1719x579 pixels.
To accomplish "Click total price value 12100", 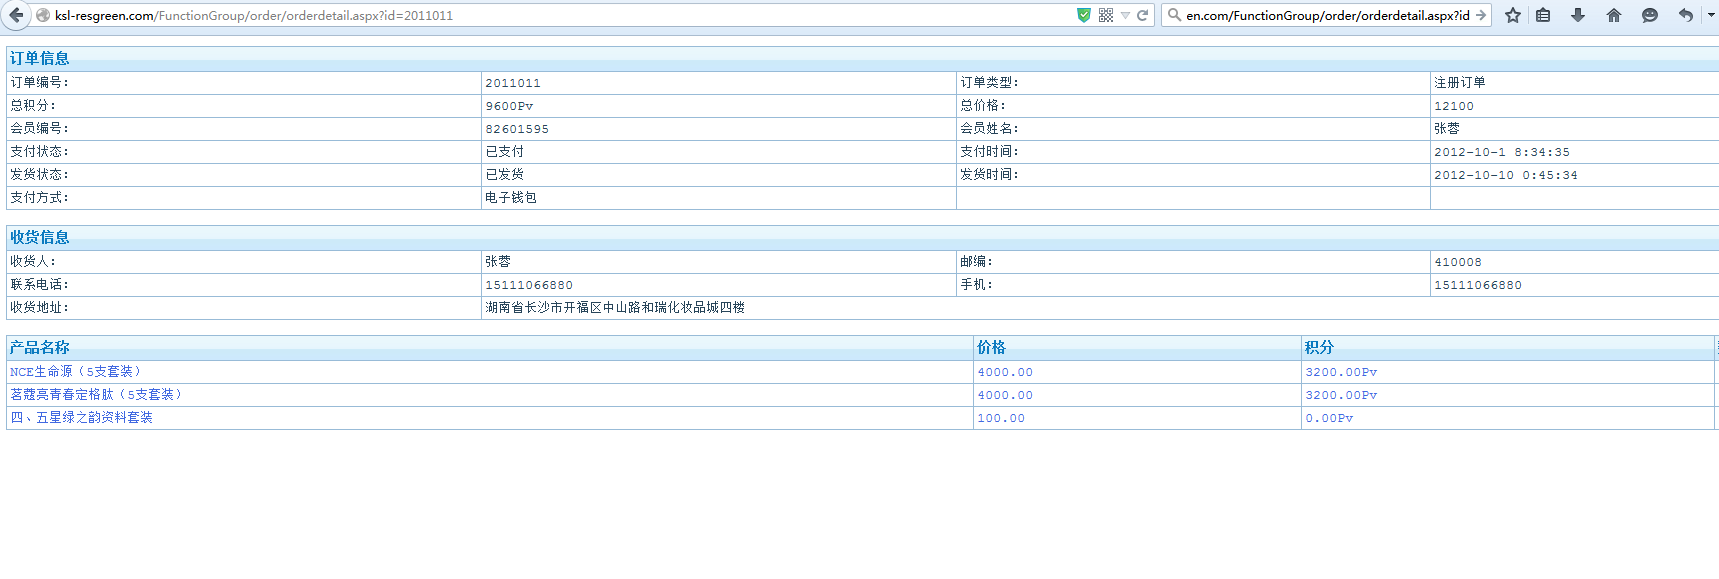I will click(x=1454, y=106).
